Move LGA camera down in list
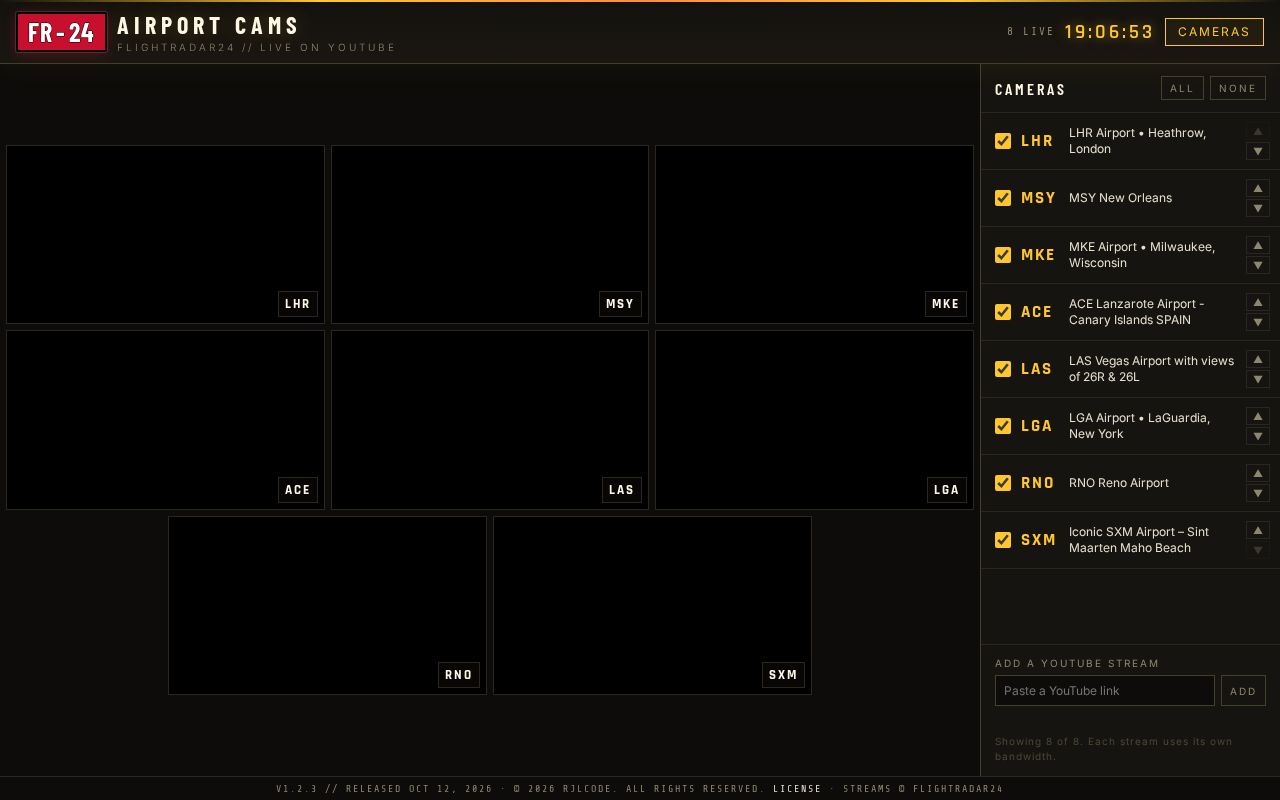This screenshot has width=1280, height=800. coord(1258,436)
